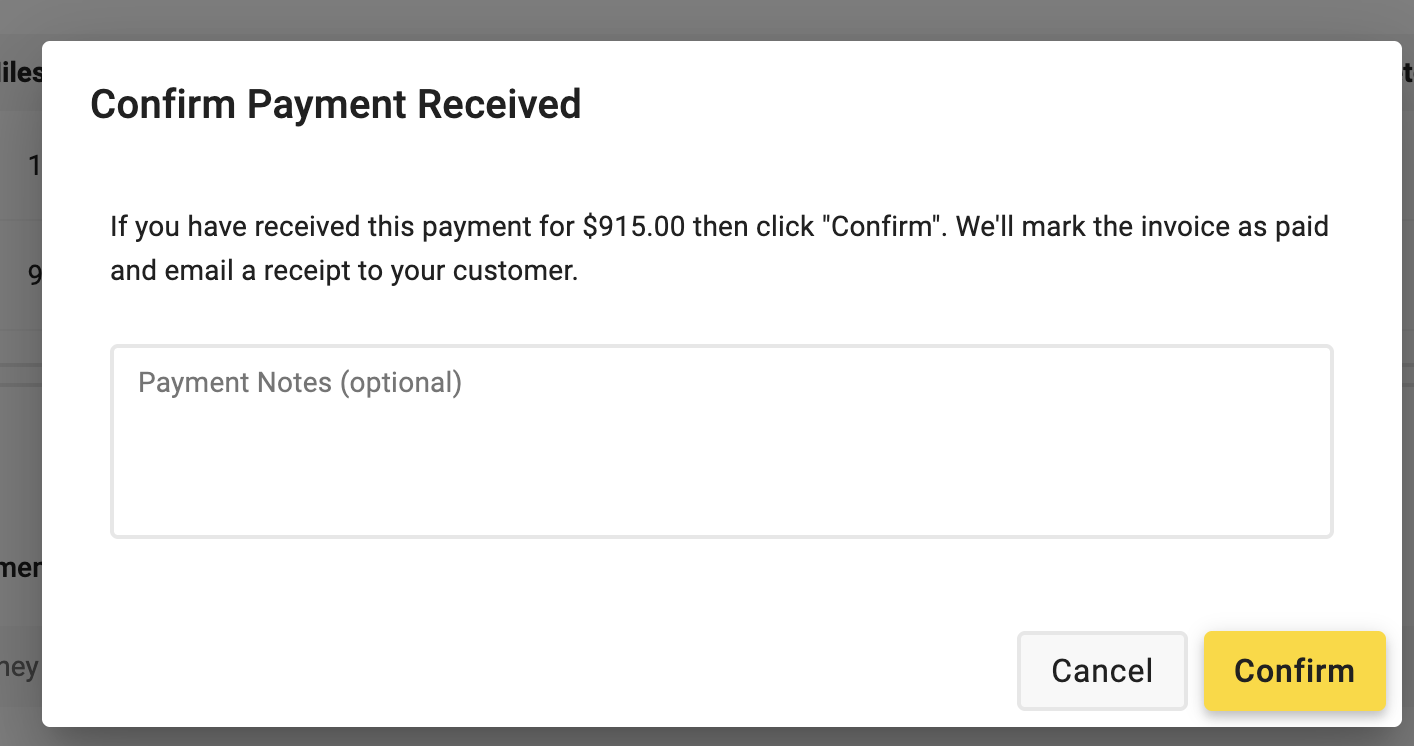Click the partially hidden "ney" text behind the dialog

tap(20, 667)
